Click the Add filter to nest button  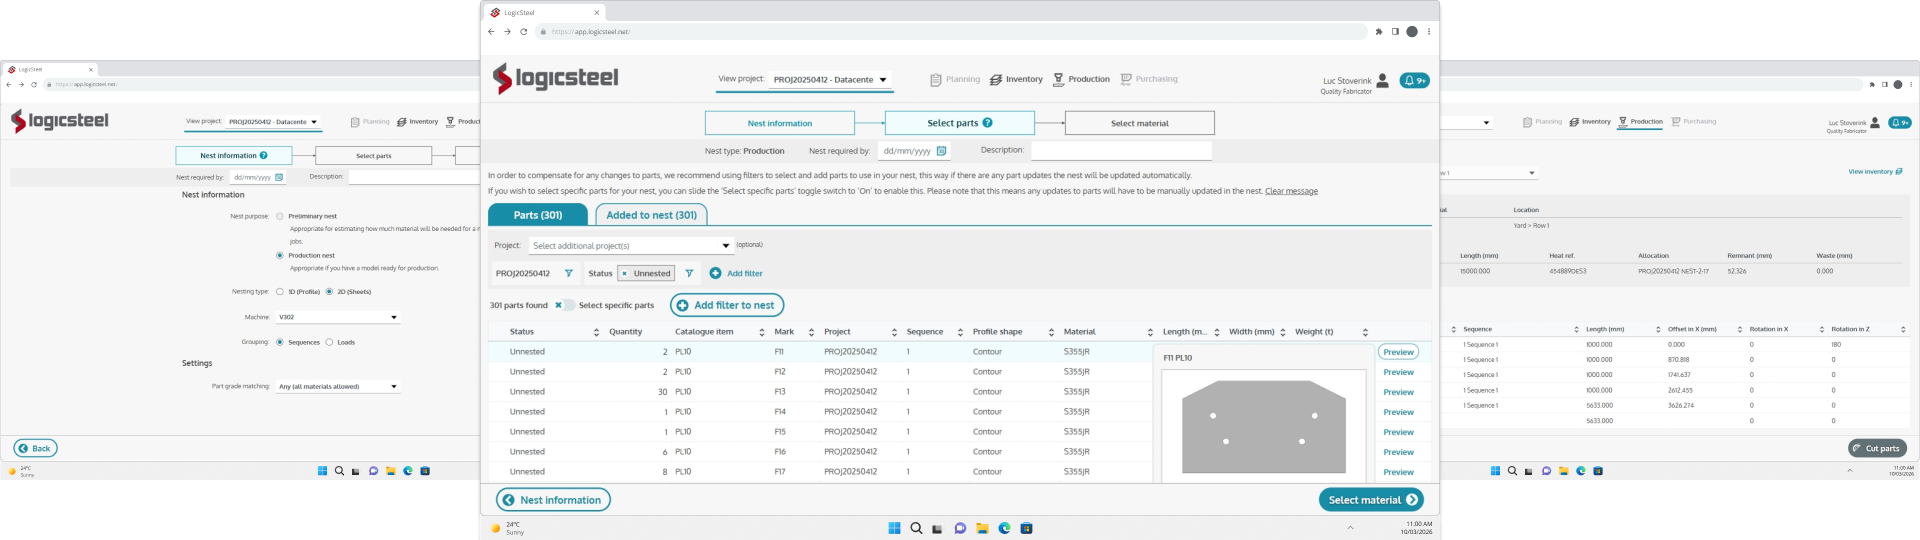click(x=726, y=305)
